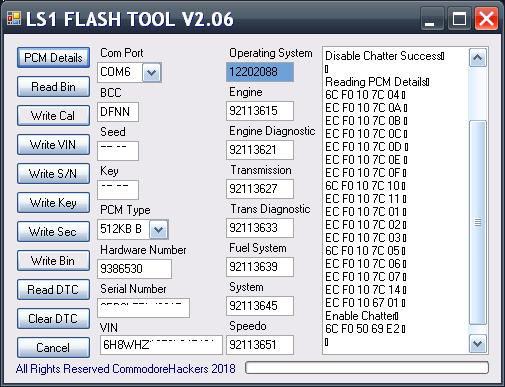The image size is (505, 387).
Task: Click the PCM Details button
Action: point(53,58)
